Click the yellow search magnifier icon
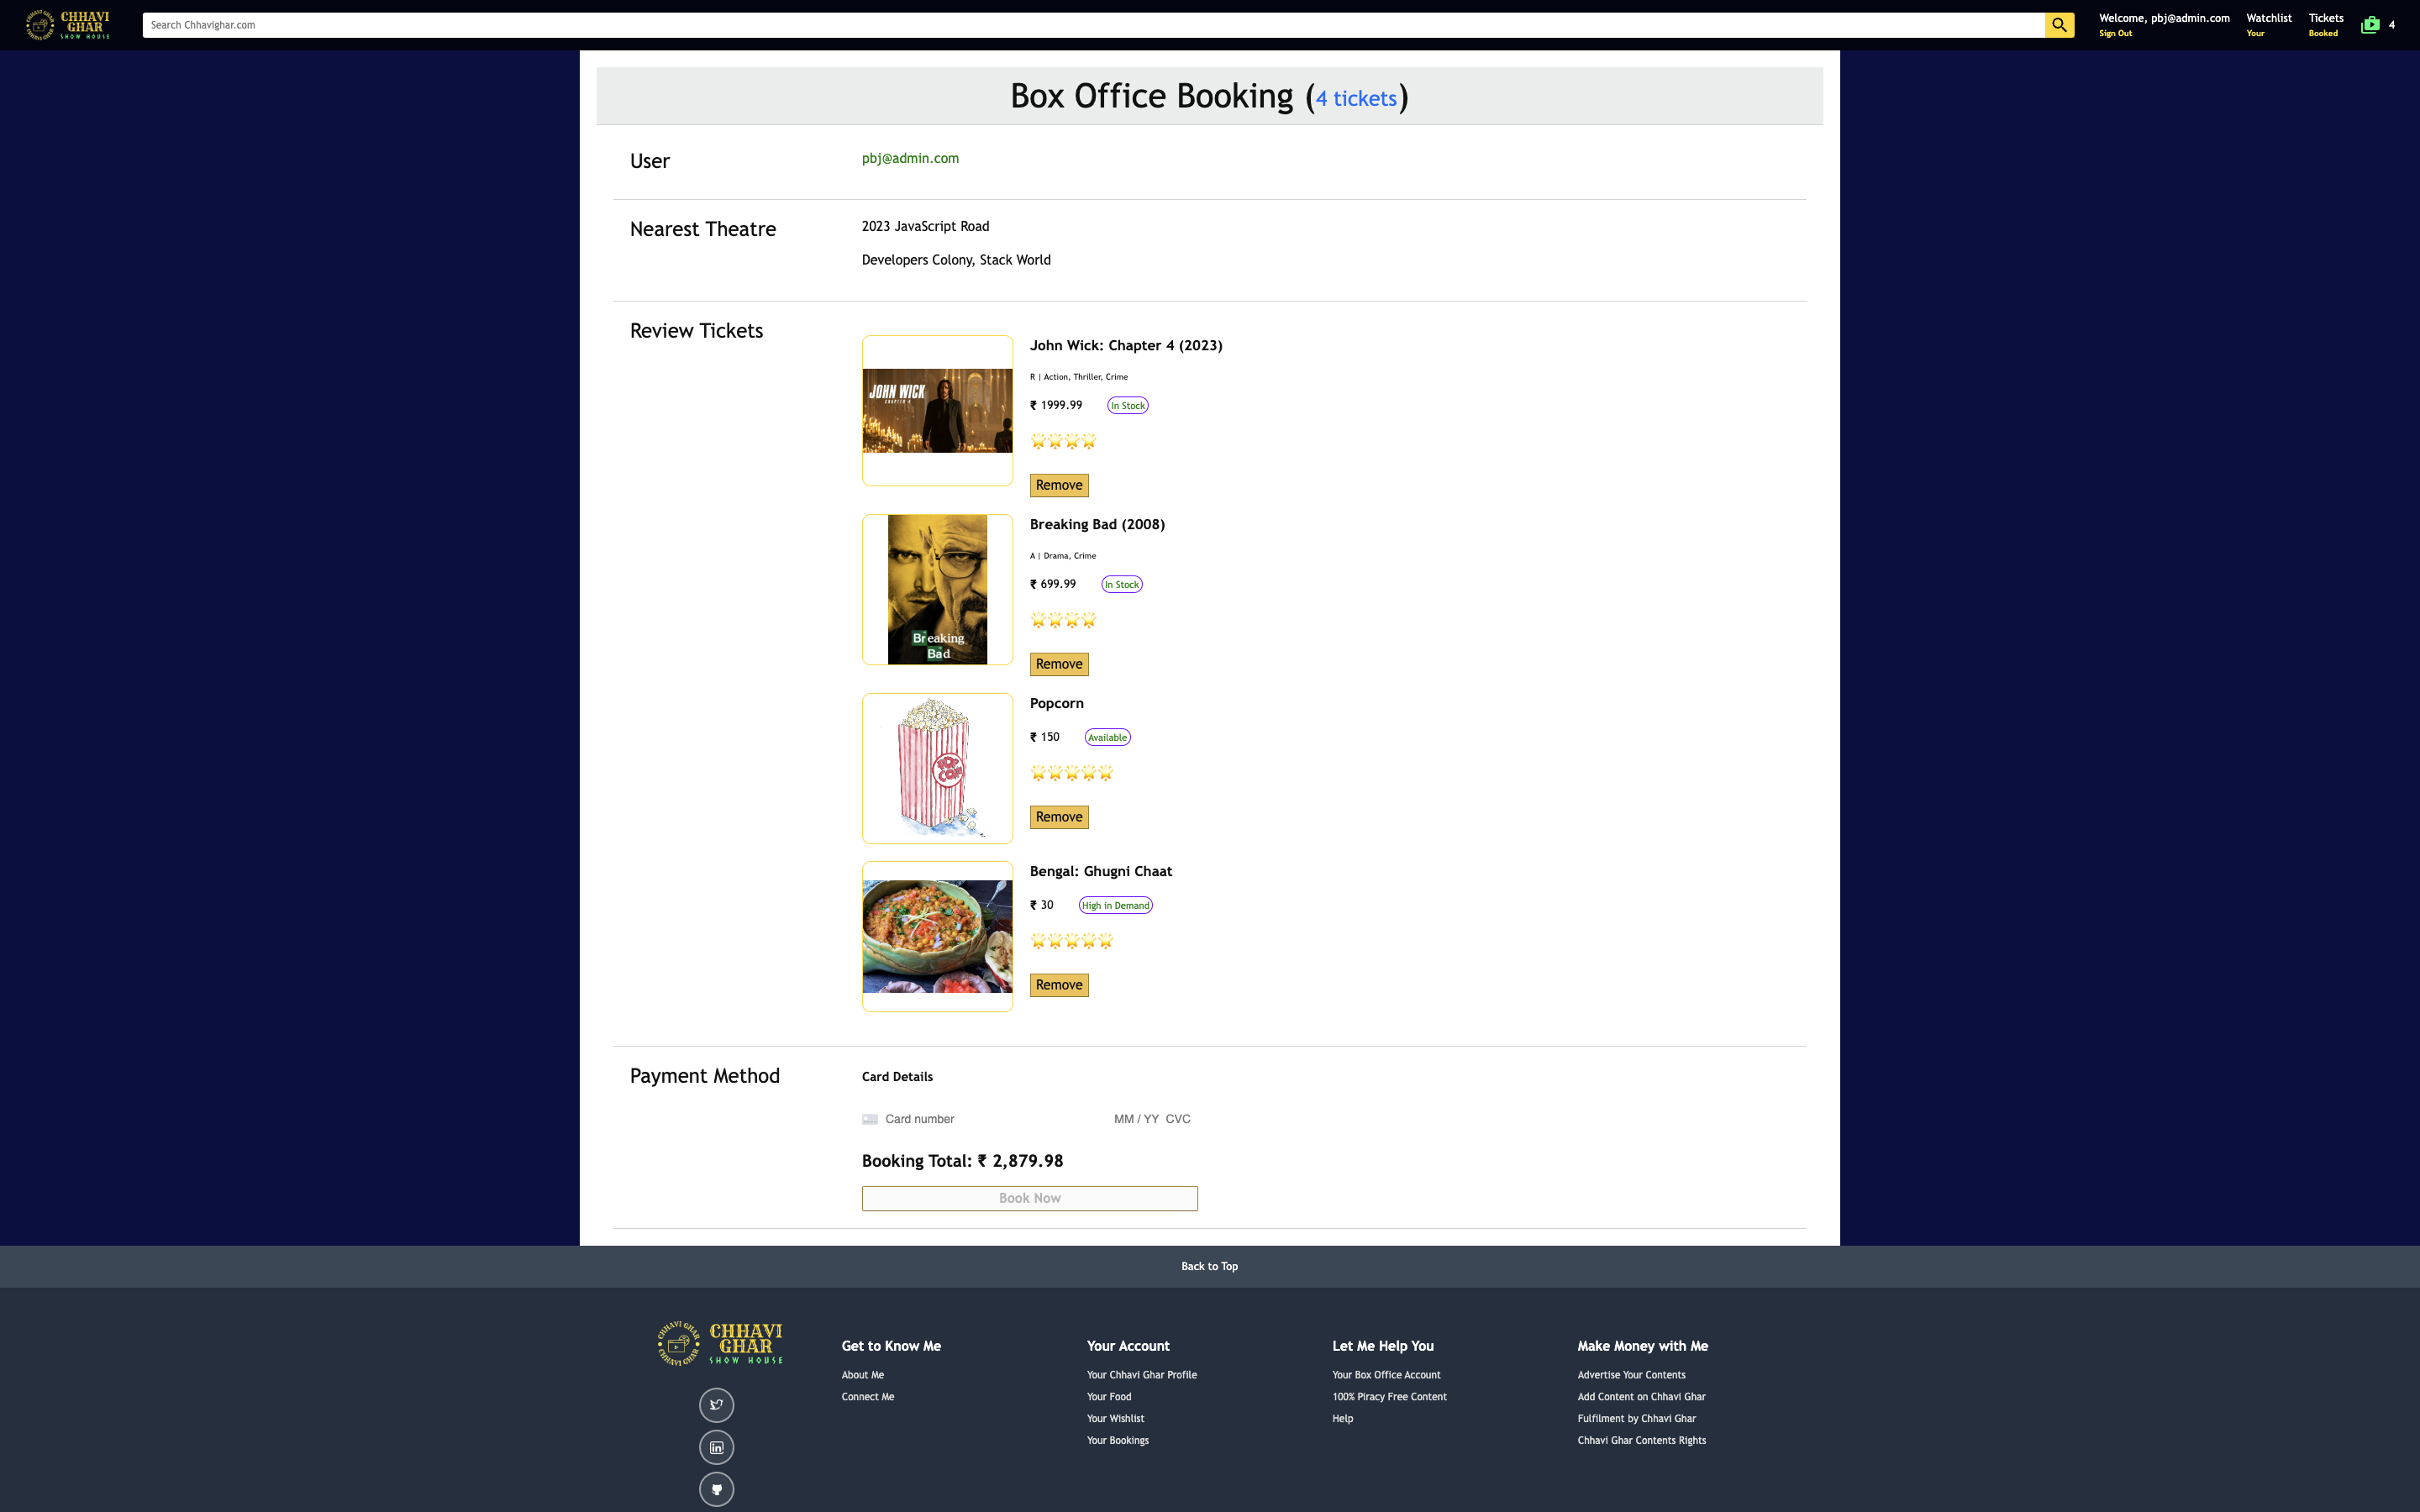 (2059, 24)
